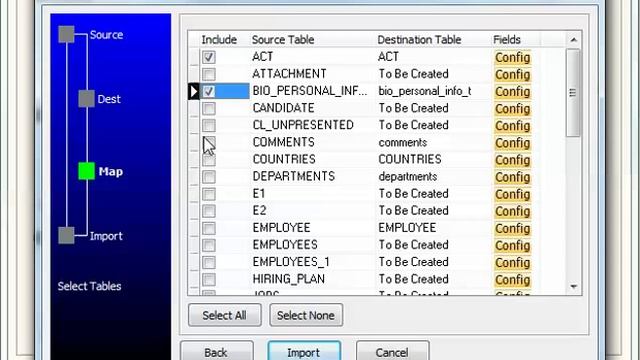Image resolution: width=640 pixels, height=360 pixels.
Task: Cancel the import wizard
Action: click(x=392, y=351)
